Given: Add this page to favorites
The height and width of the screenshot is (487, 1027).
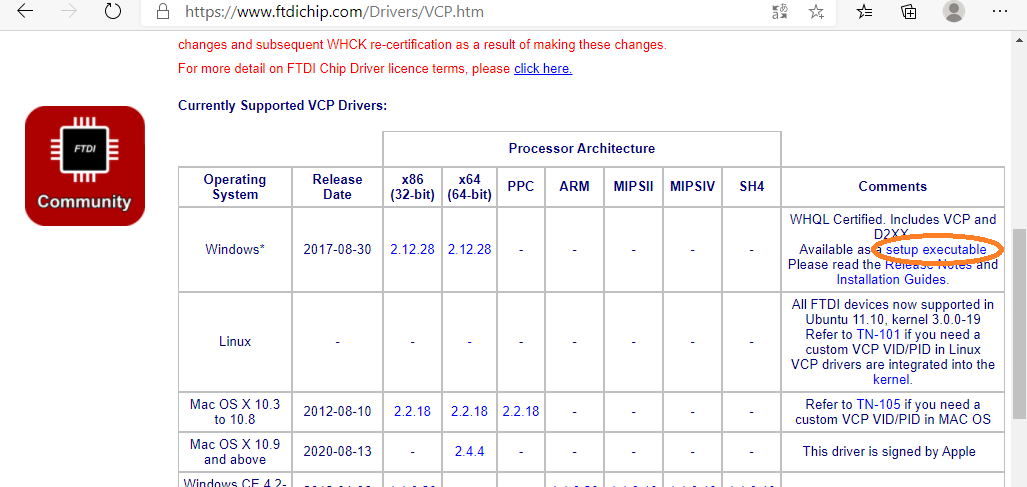Looking at the screenshot, I should tap(816, 11).
